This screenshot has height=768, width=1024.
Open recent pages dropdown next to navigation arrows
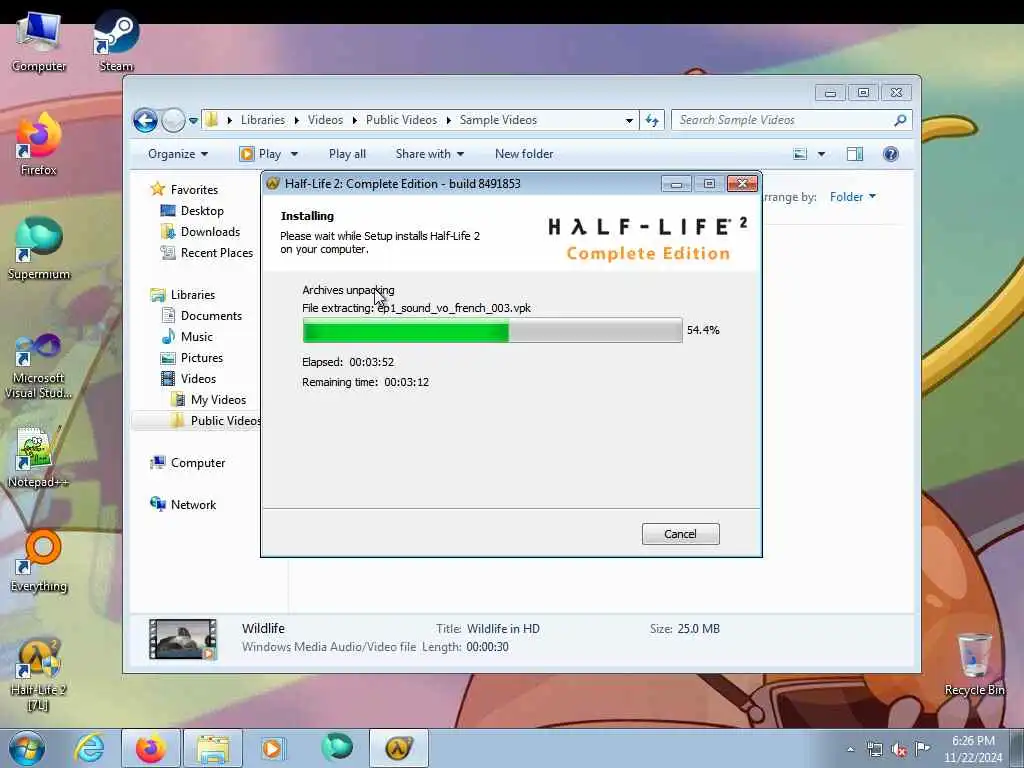coord(193,121)
